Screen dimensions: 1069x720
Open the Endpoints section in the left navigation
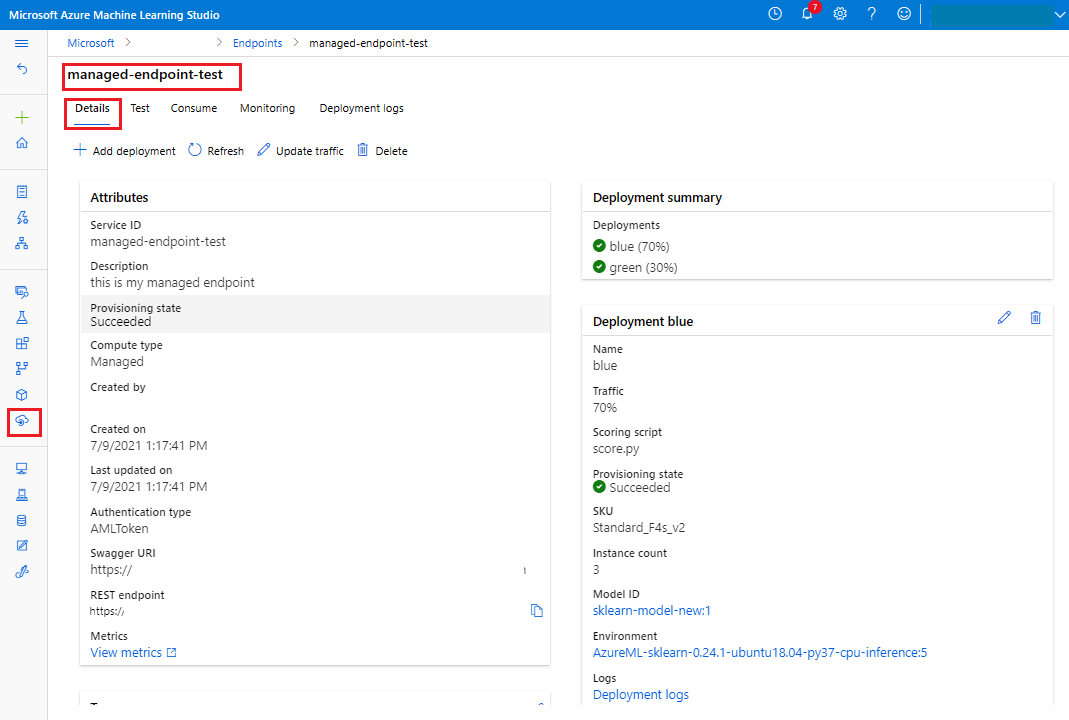click(23, 422)
